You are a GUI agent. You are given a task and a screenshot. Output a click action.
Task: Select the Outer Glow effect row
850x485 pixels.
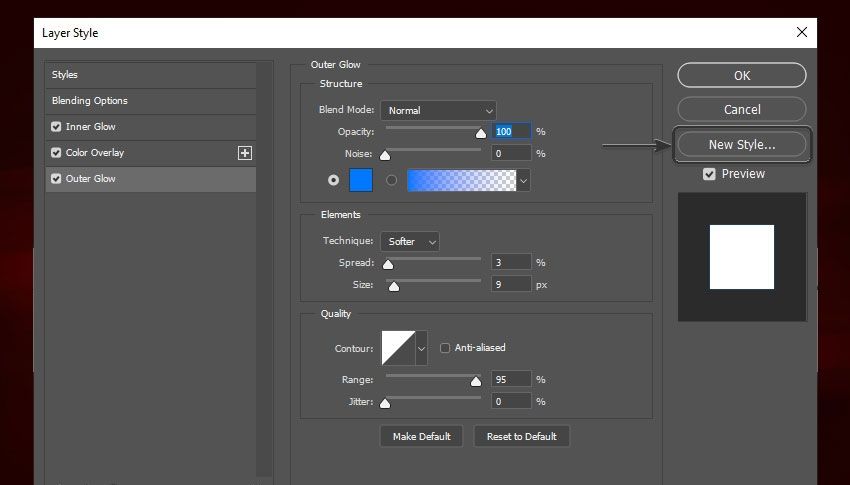click(x=151, y=179)
